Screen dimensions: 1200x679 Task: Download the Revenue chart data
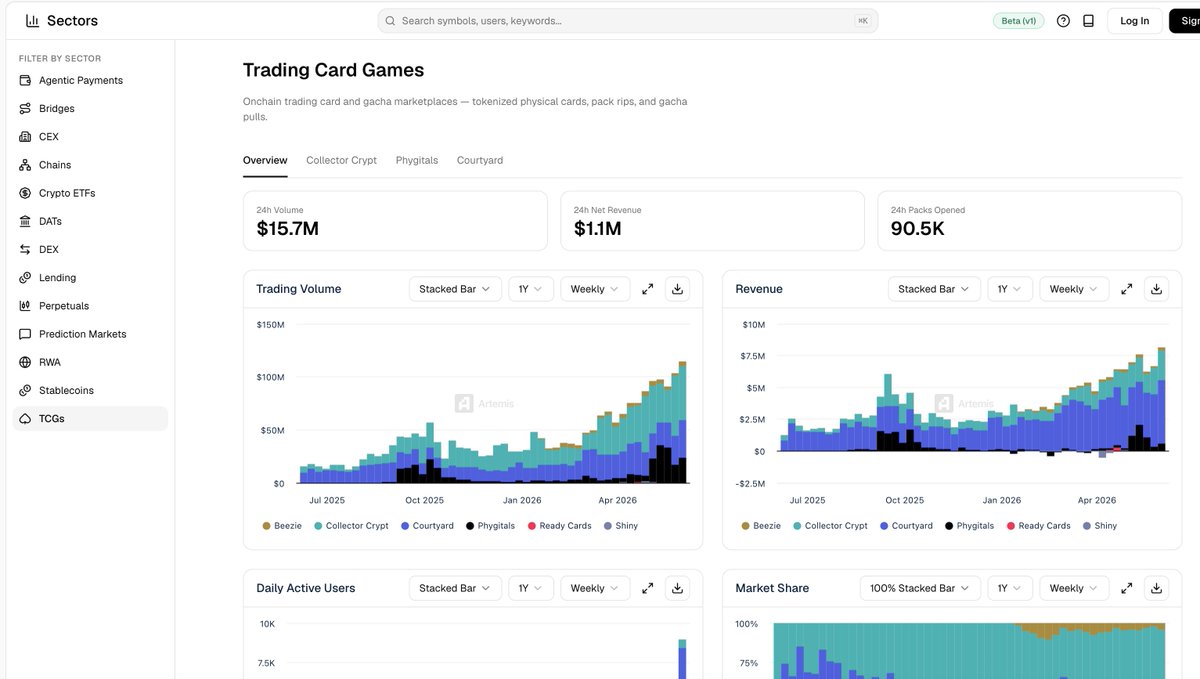(1156, 289)
